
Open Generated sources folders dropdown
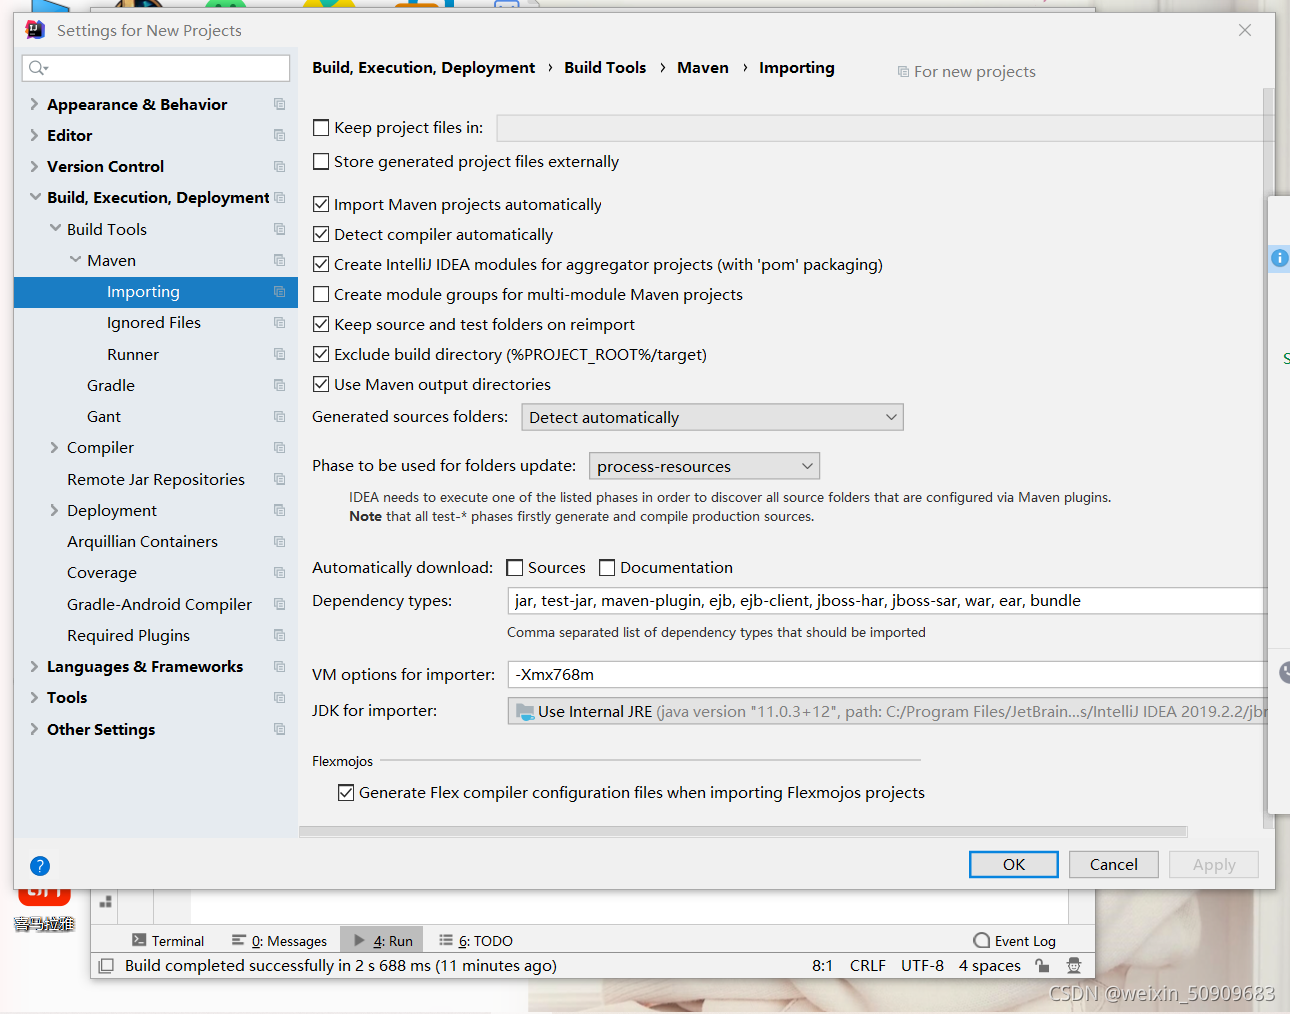[x=712, y=417]
